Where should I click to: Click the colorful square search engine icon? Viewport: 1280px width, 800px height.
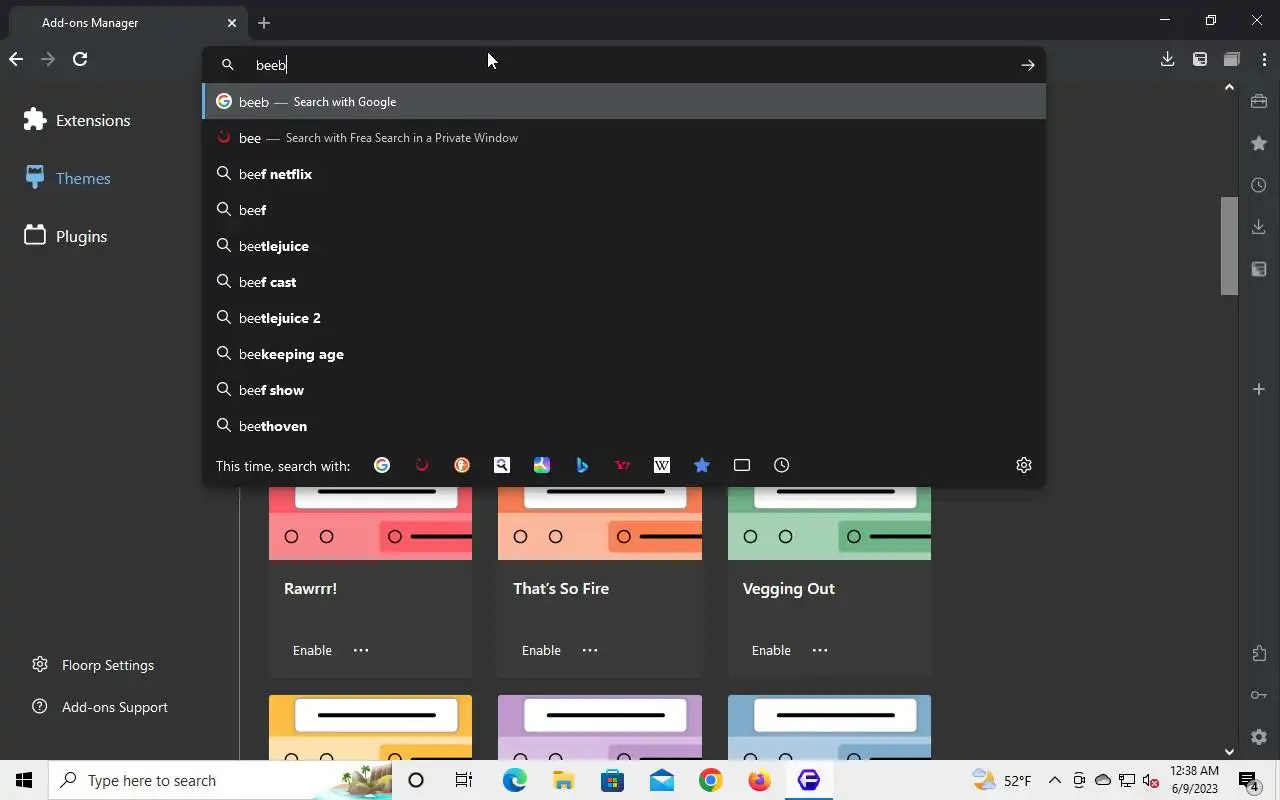pos(542,465)
